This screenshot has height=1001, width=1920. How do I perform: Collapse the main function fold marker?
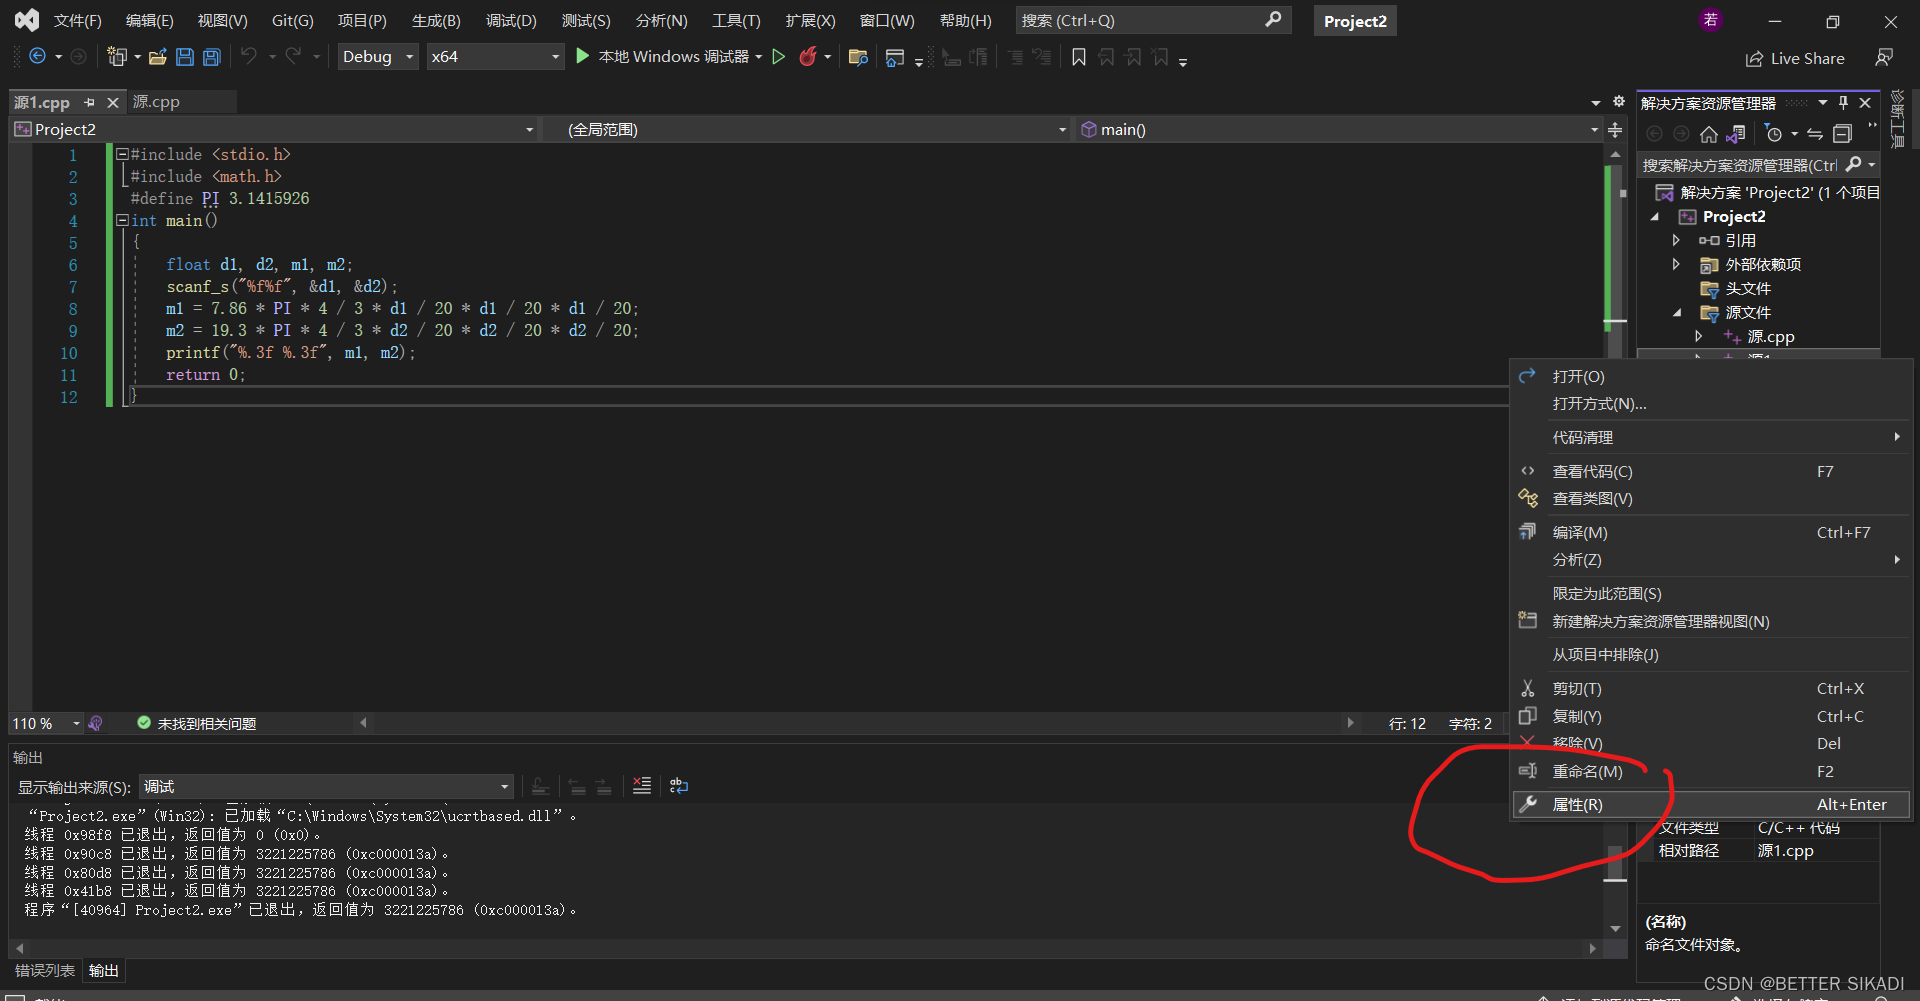coord(122,220)
